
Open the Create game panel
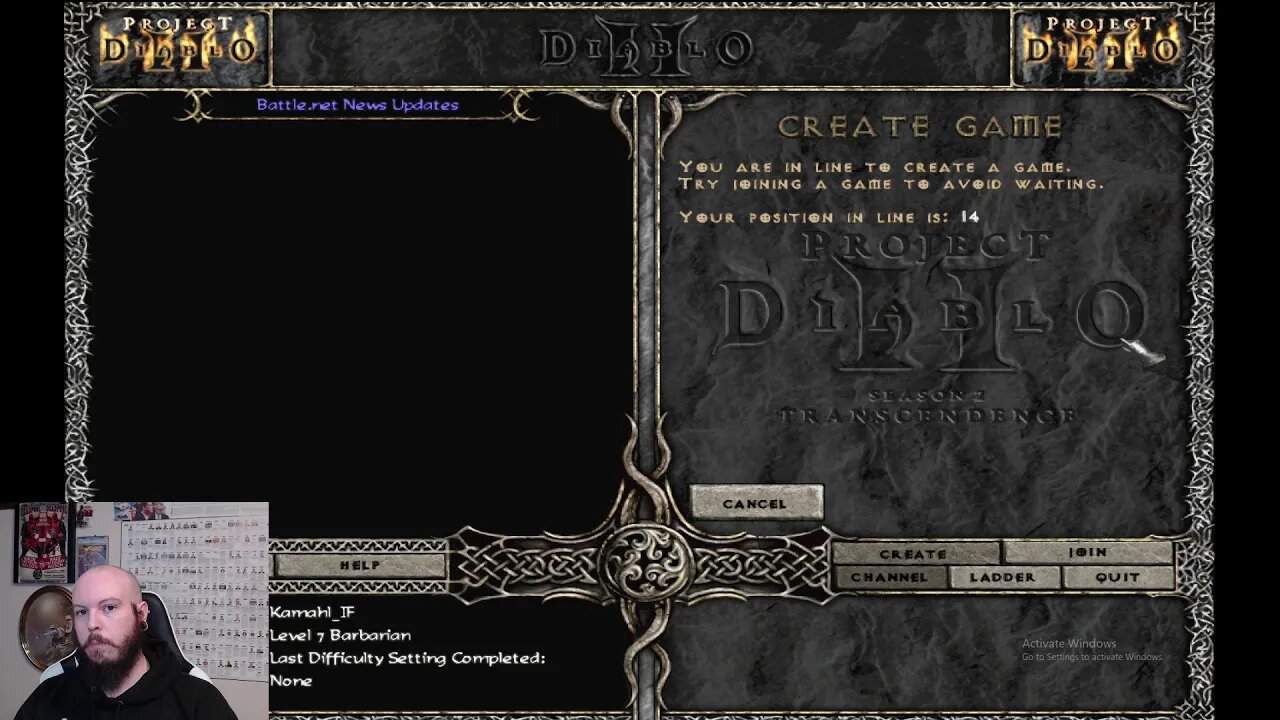pyautogui.click(x=914, y=553)
